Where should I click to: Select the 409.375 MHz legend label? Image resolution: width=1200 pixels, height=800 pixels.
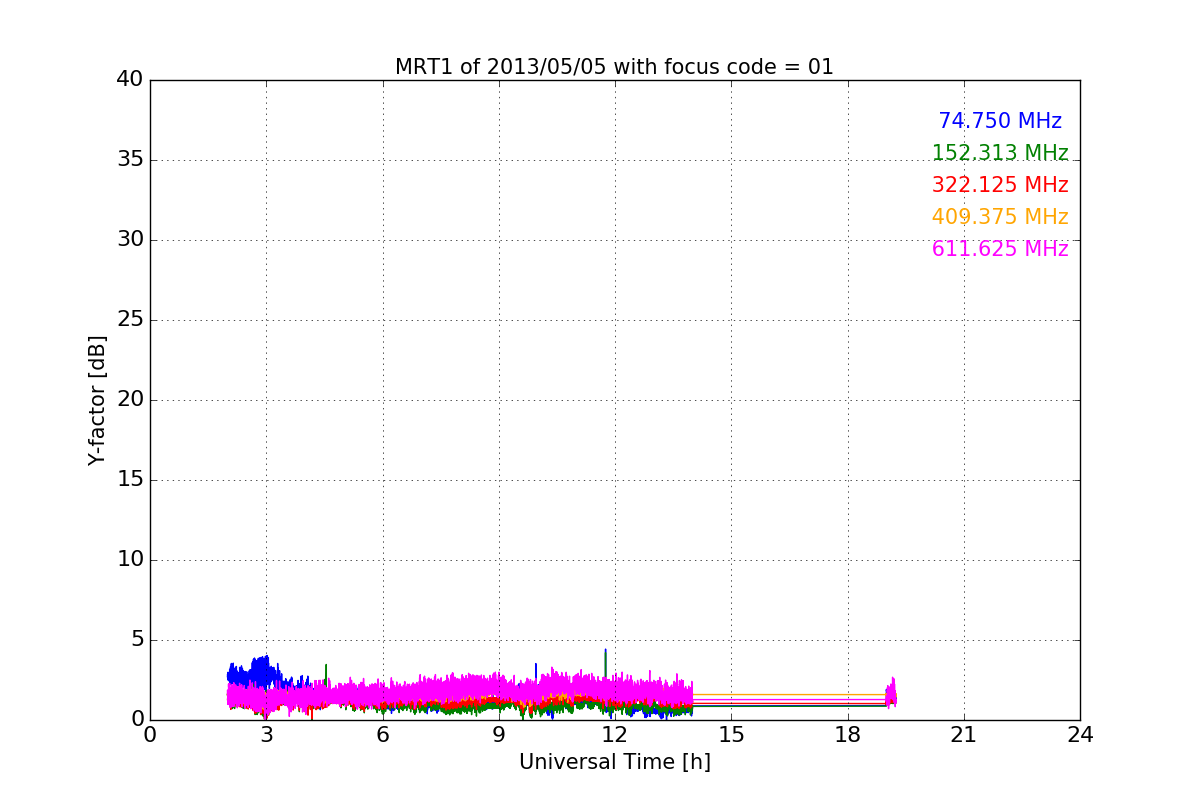[1000, 217]
